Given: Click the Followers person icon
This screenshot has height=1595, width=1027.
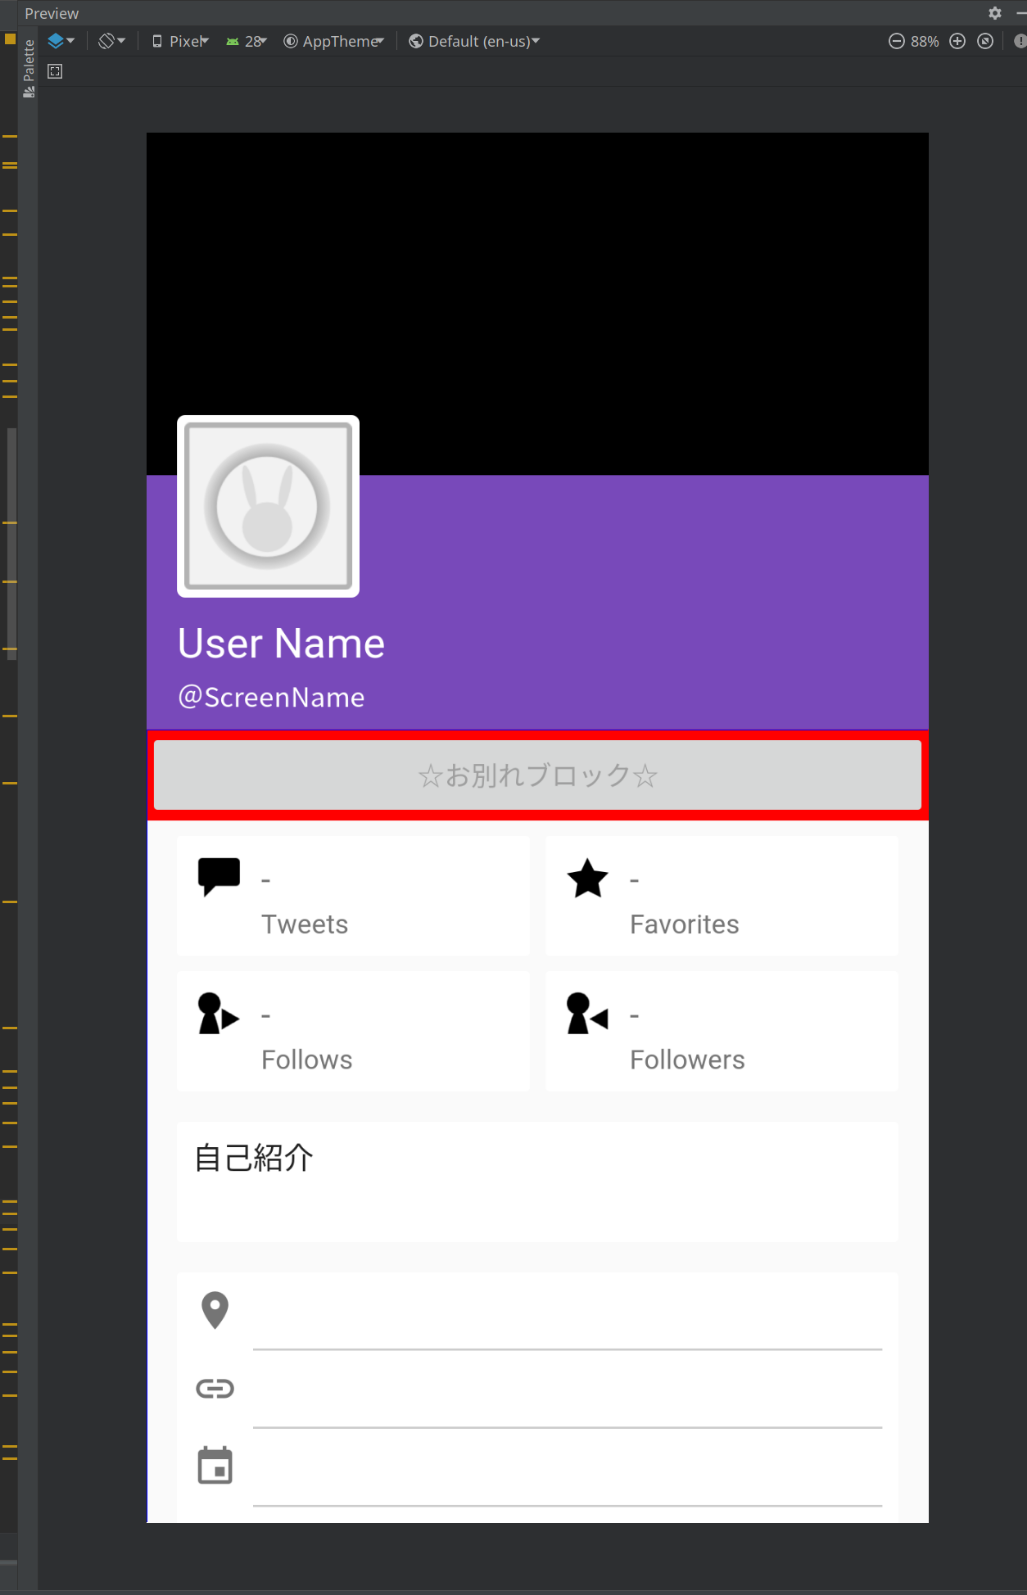Looking at the screenshot, I should point(587,1014).
